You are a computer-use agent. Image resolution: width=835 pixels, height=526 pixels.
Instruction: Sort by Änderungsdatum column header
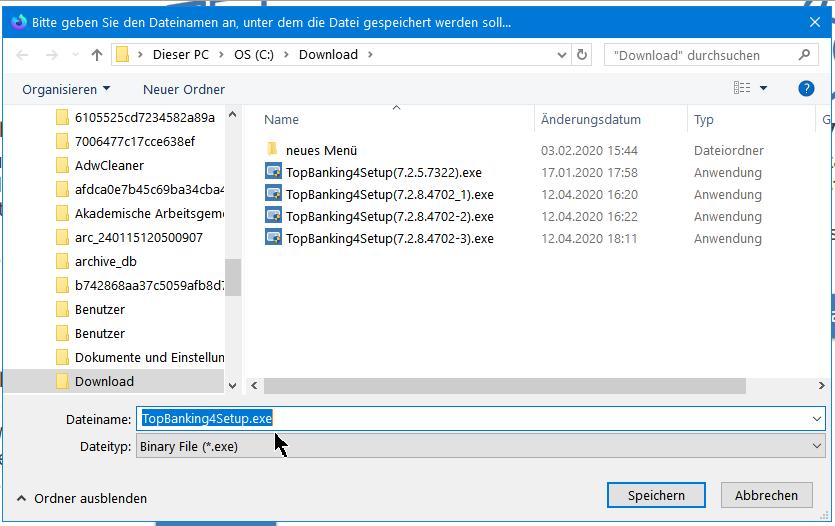pyautogui.click(x=590, y=119)
